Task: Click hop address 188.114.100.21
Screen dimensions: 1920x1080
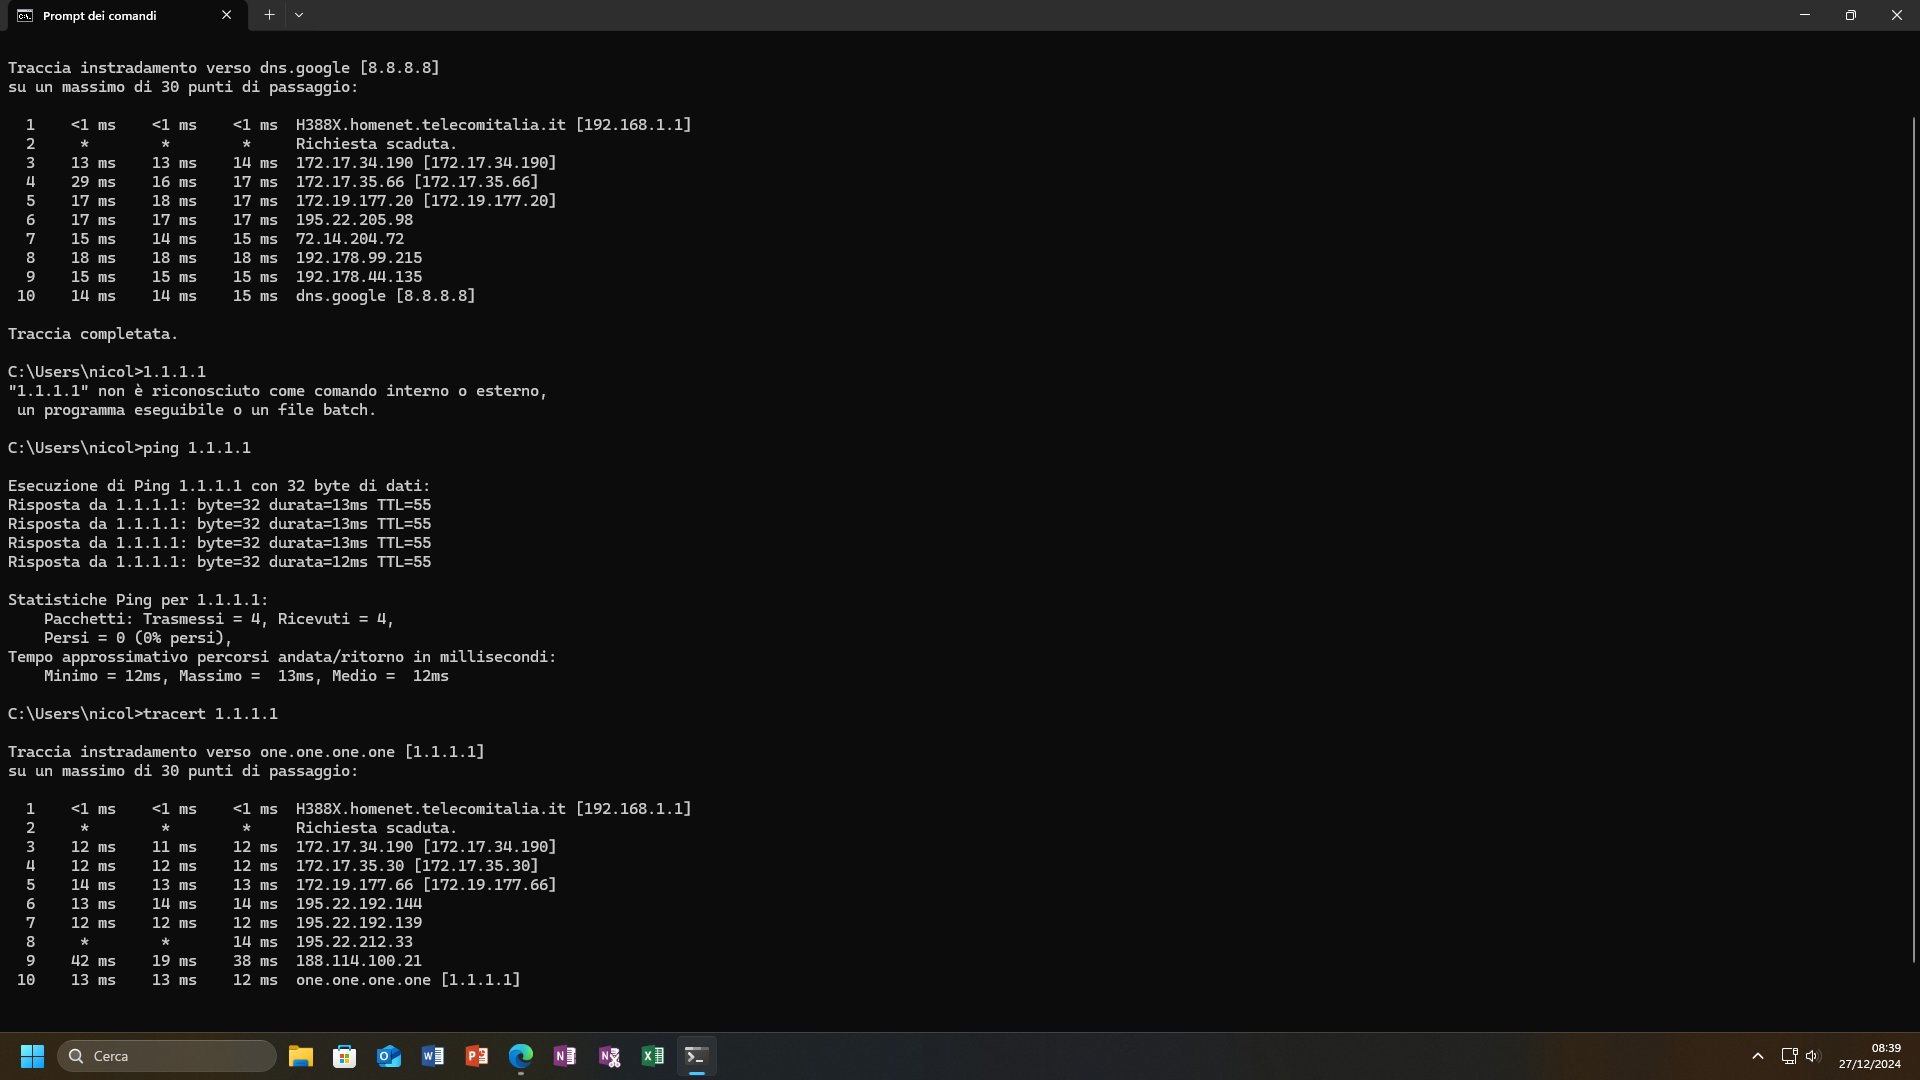Action: [x=359, y=961]
